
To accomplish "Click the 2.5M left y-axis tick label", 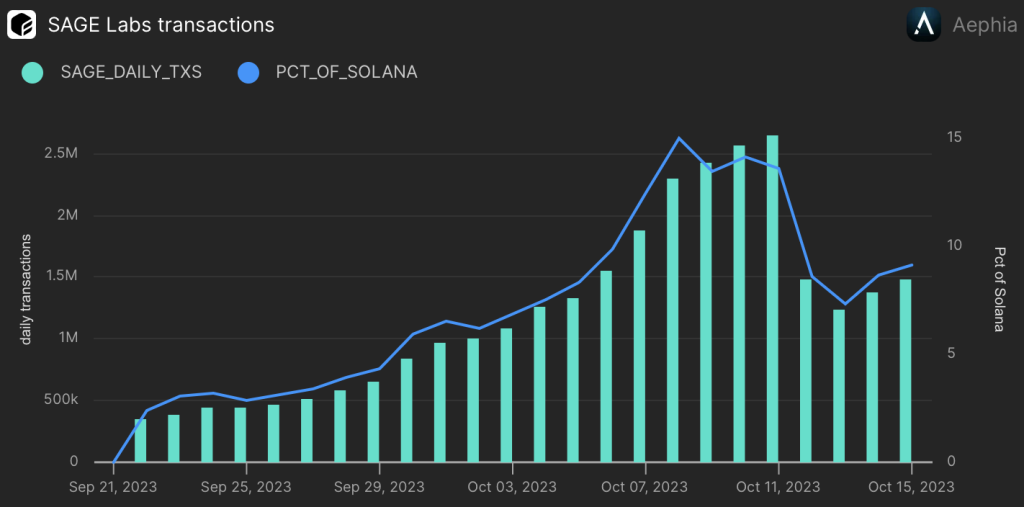I will 59,154.
